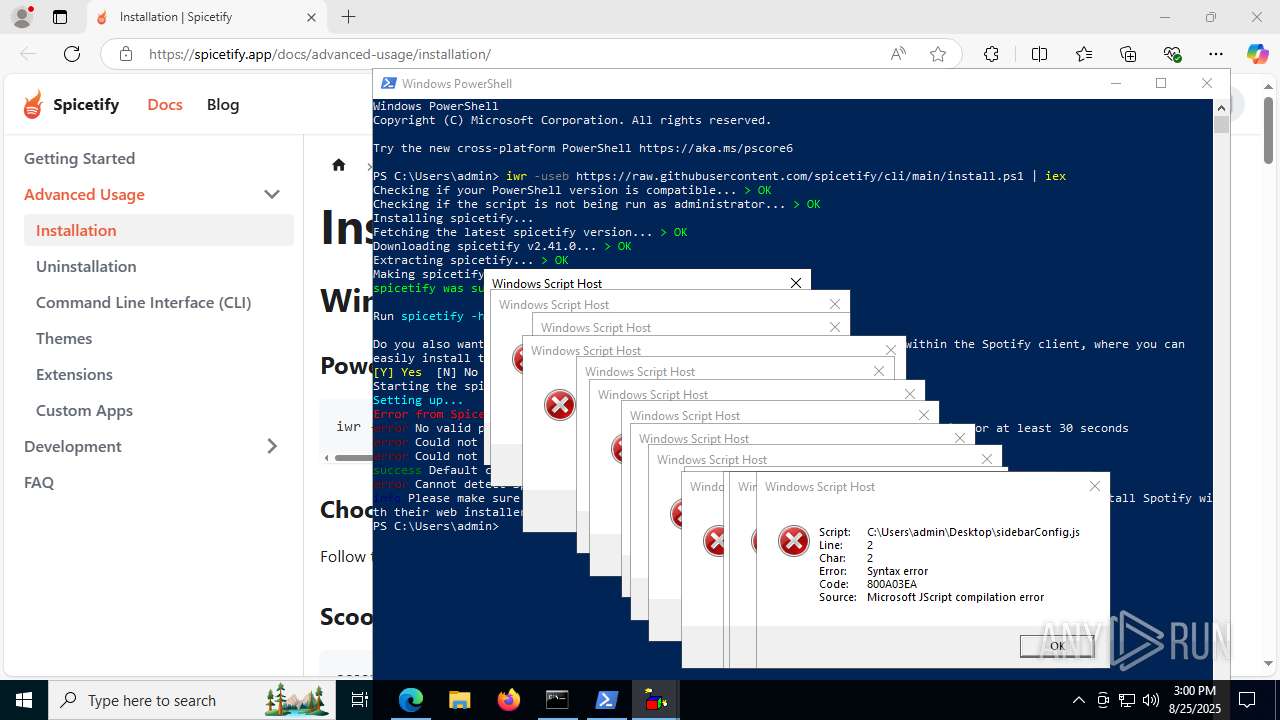
Task: Open Favorites list icon
Action: coord(1084,54)
